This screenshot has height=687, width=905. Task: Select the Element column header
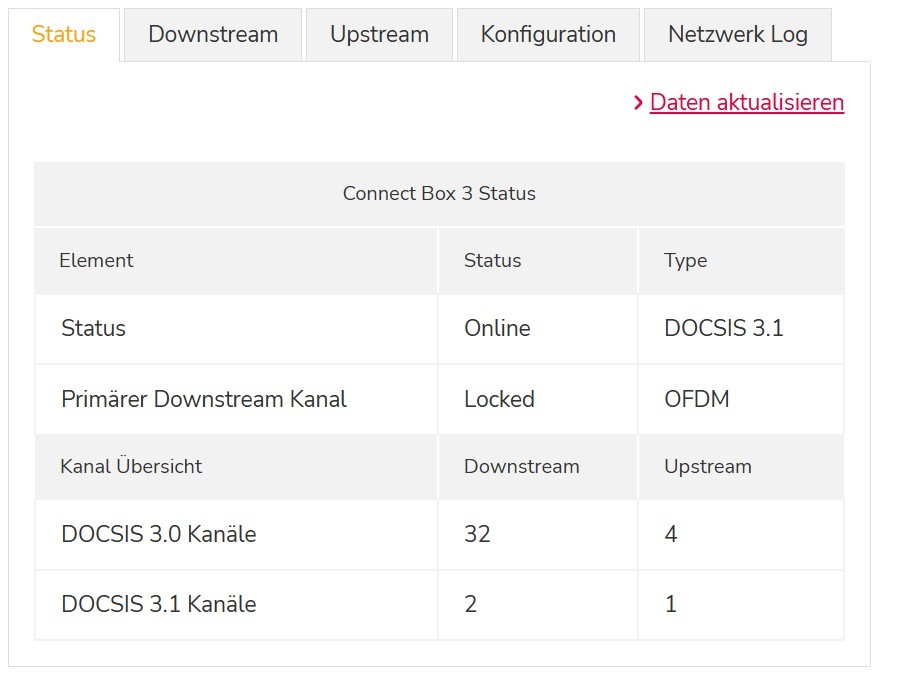[x=96, y=261]
